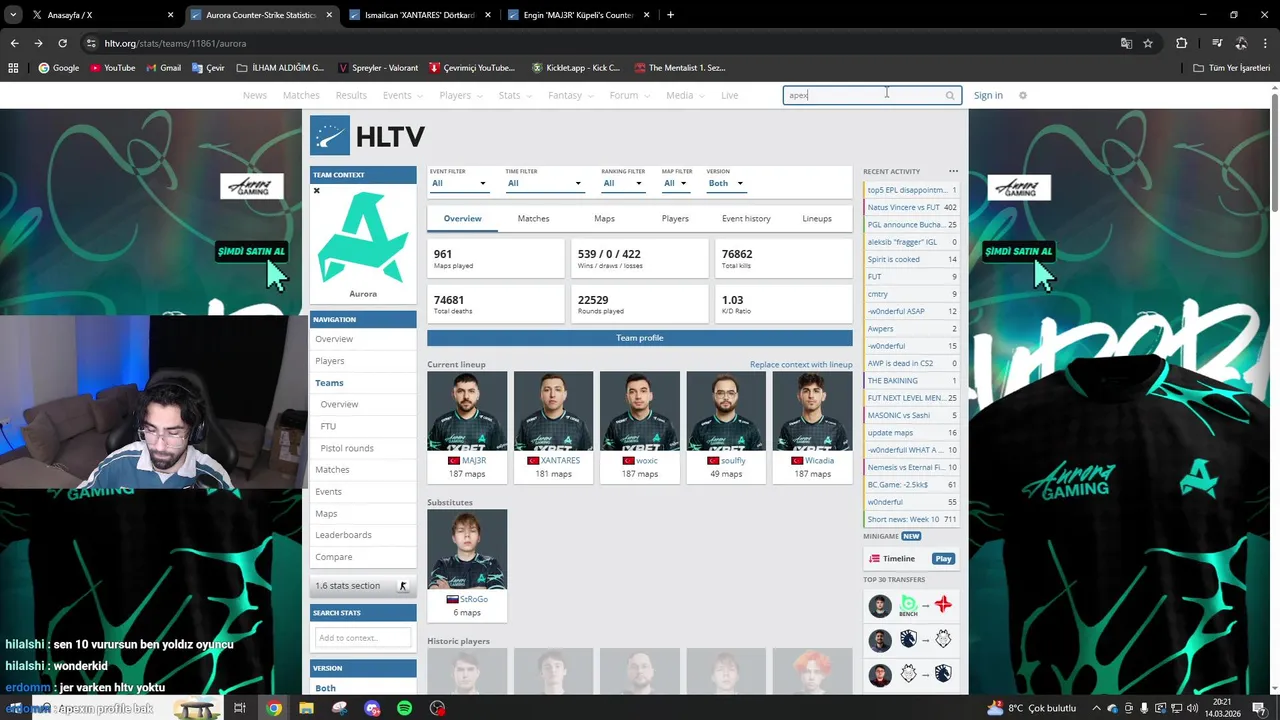Open Spotify from the taskbar
The image size is (1280, 720).
(x=404, y=708)
